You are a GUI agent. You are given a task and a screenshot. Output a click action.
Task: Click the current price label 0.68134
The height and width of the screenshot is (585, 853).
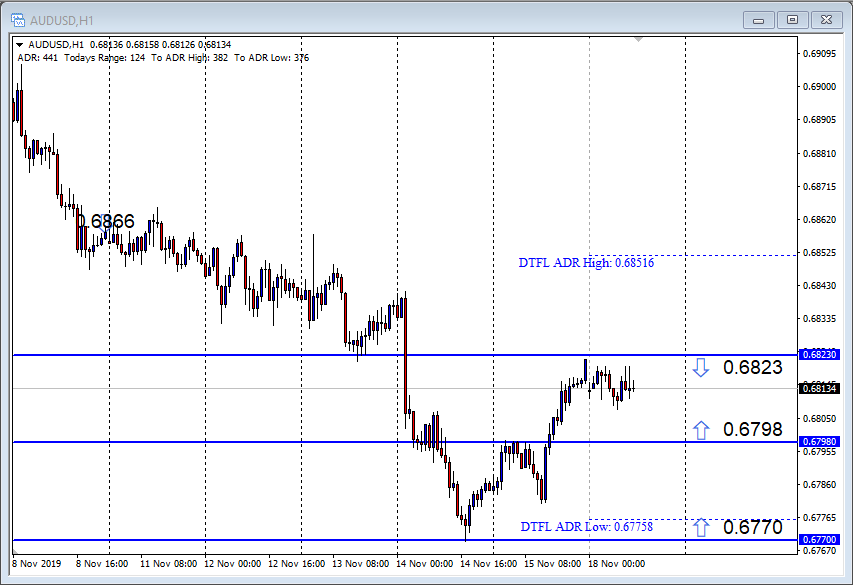820,389
